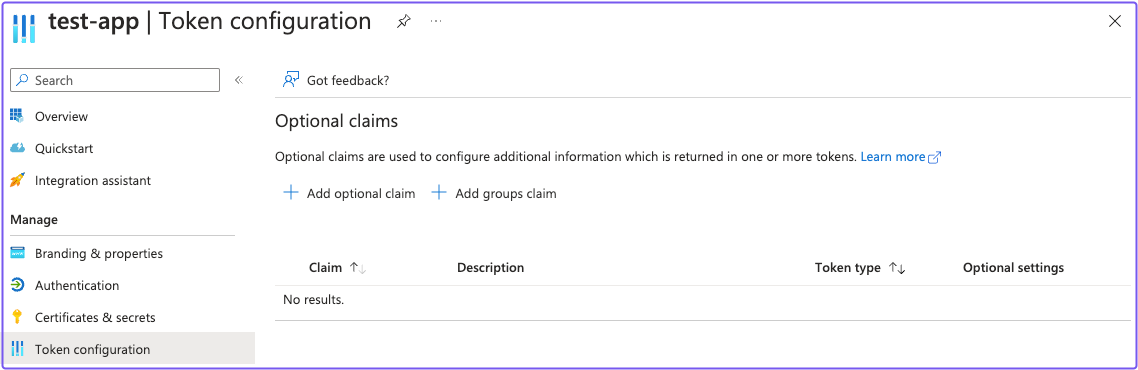The height and width of the screenshot is (370, 1138).
Task: Click the Branding & properties icon
Action: (x=17, y=253)
